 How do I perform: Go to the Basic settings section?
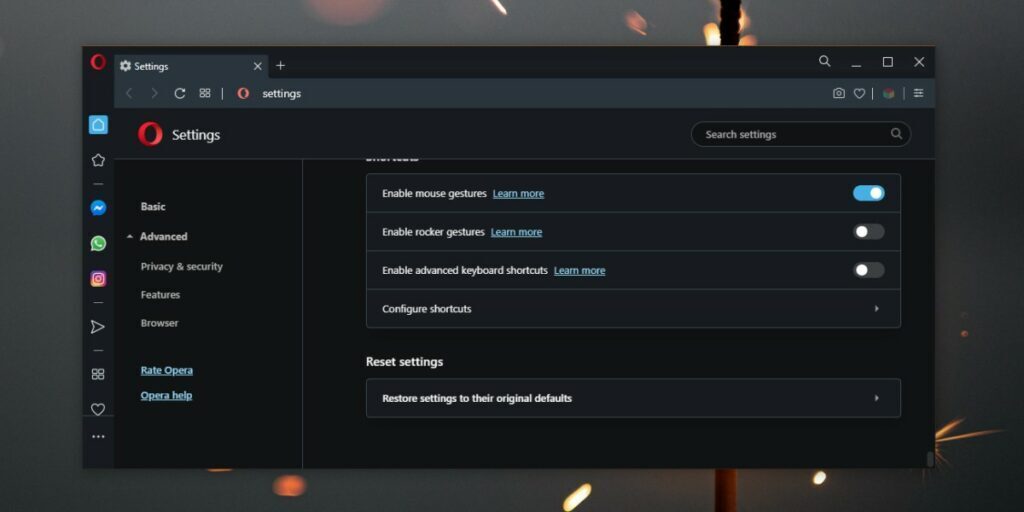(153, 207)
